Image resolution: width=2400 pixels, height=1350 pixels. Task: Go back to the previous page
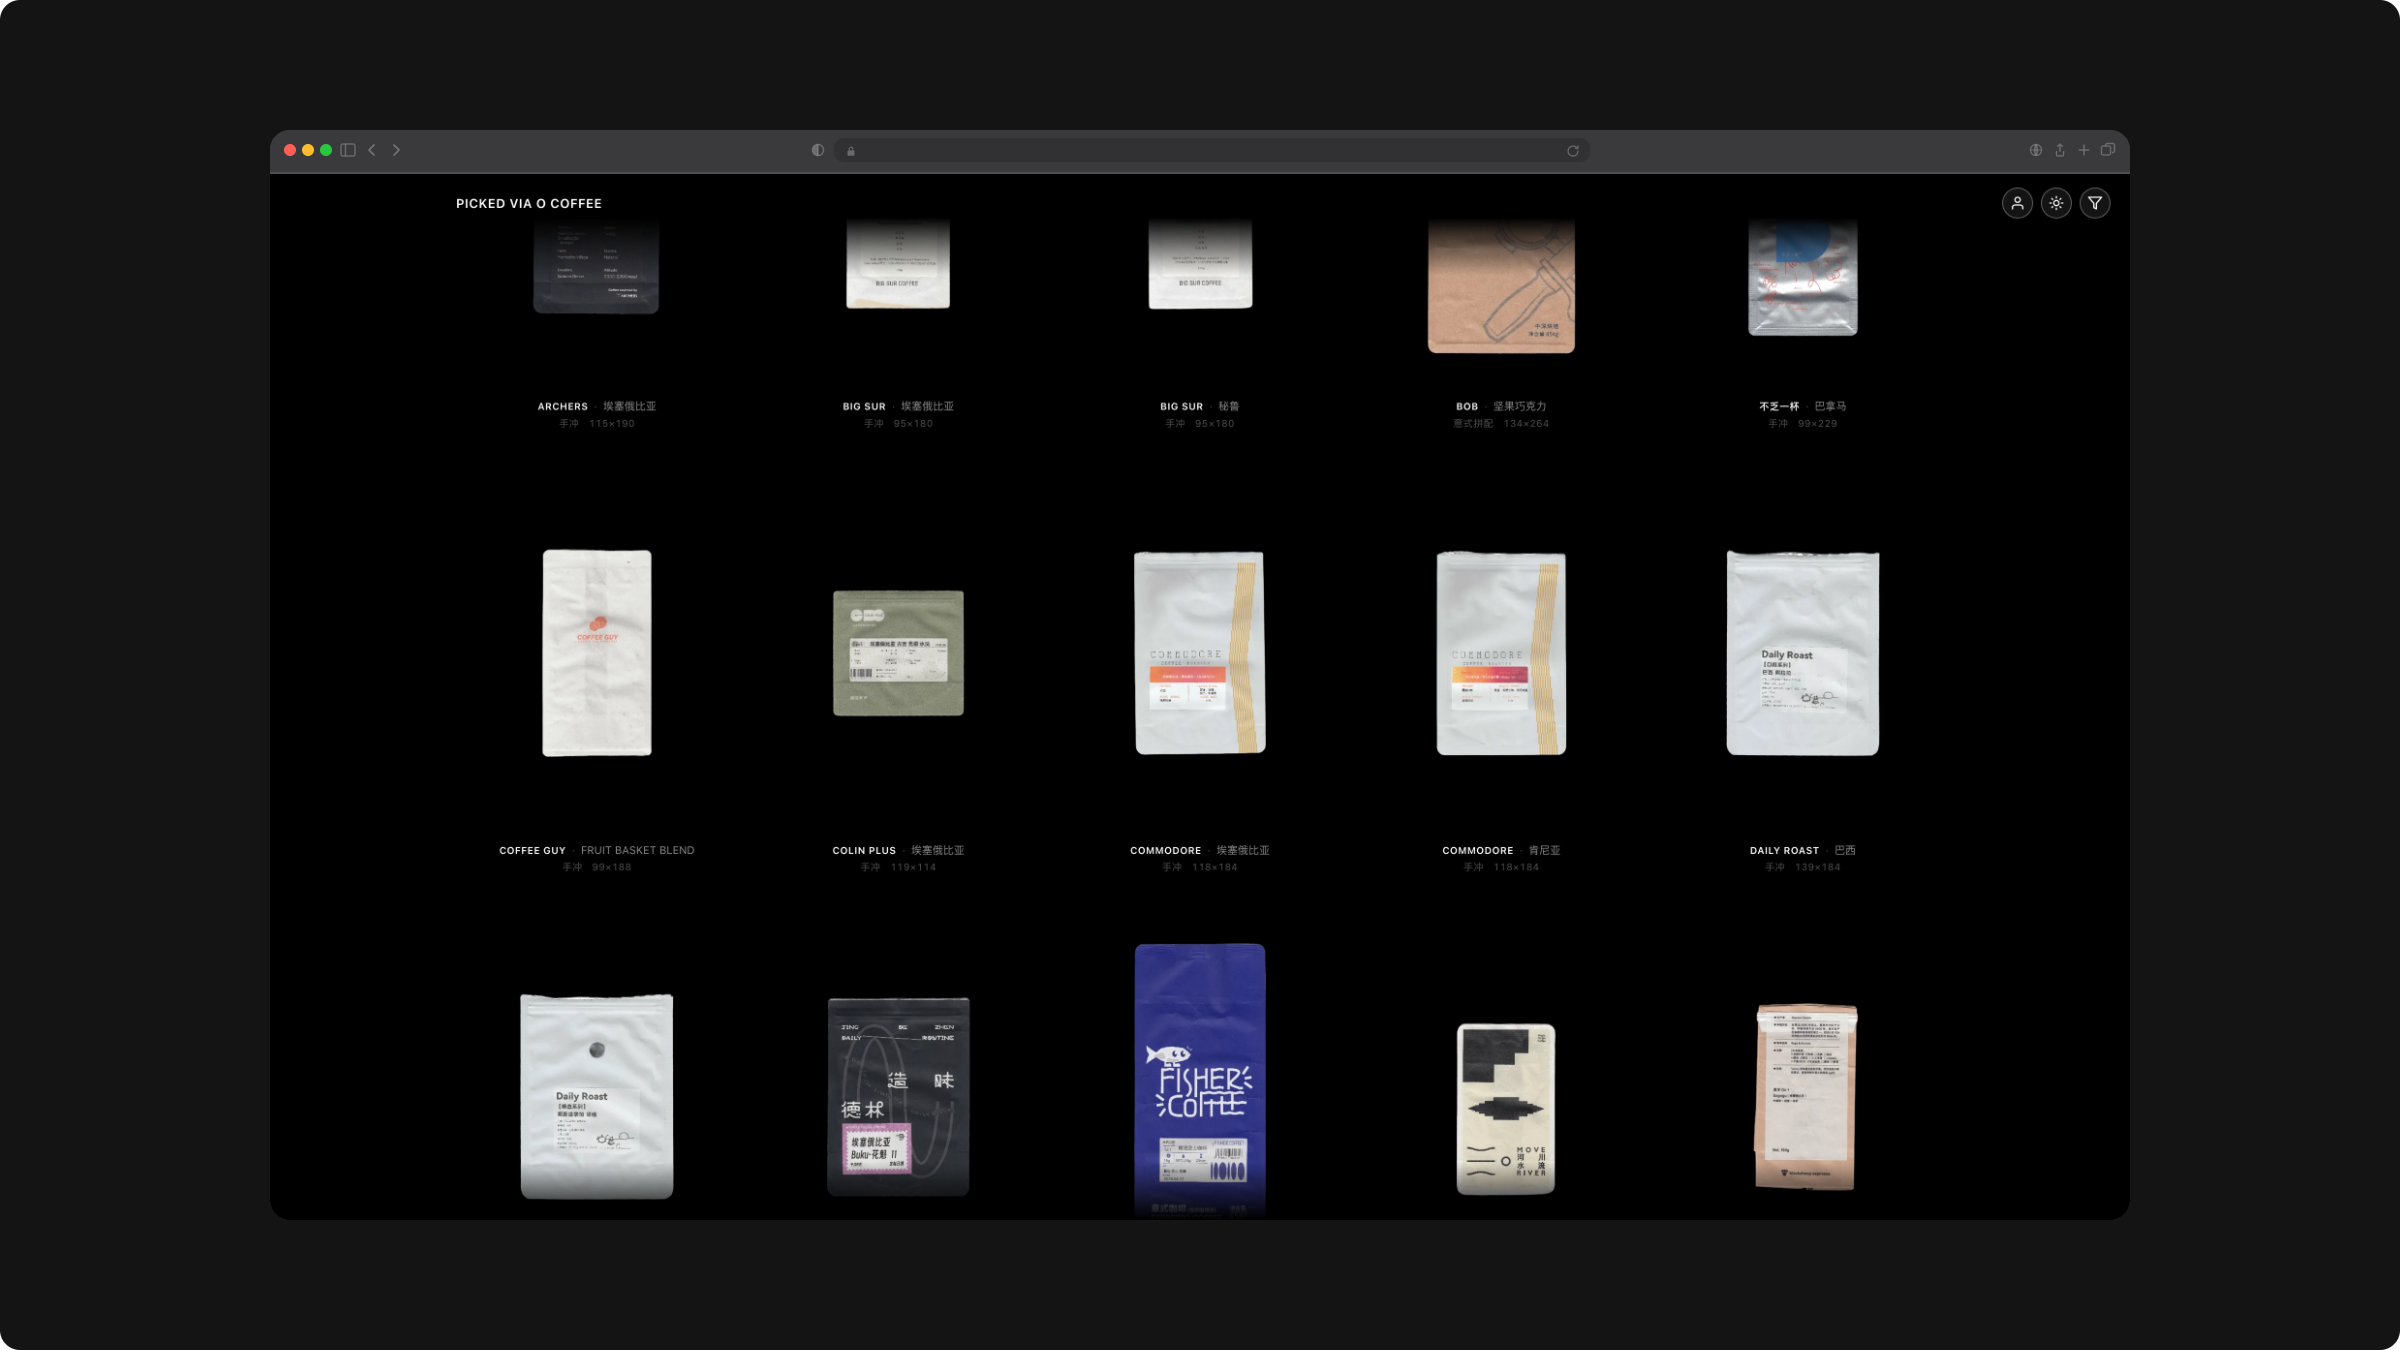(x=372, y=150)
